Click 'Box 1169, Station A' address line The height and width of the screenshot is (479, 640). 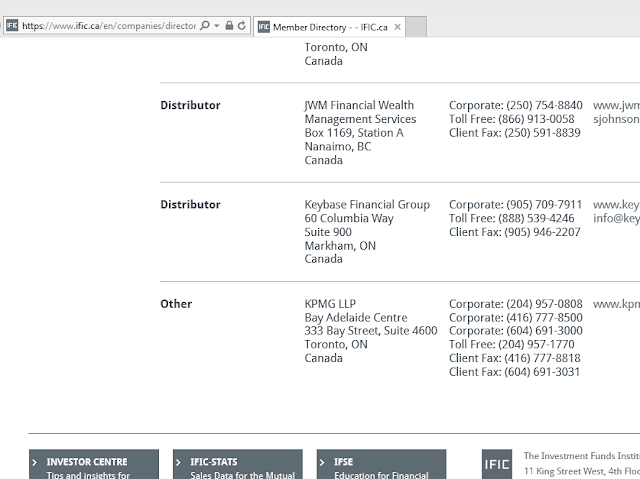pos(354,133)
